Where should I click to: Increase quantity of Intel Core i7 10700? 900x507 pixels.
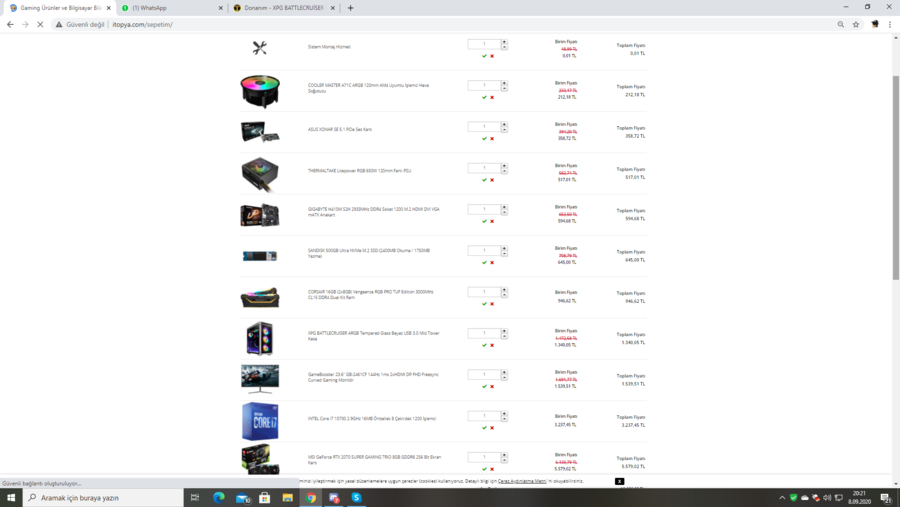click(505, 414)
